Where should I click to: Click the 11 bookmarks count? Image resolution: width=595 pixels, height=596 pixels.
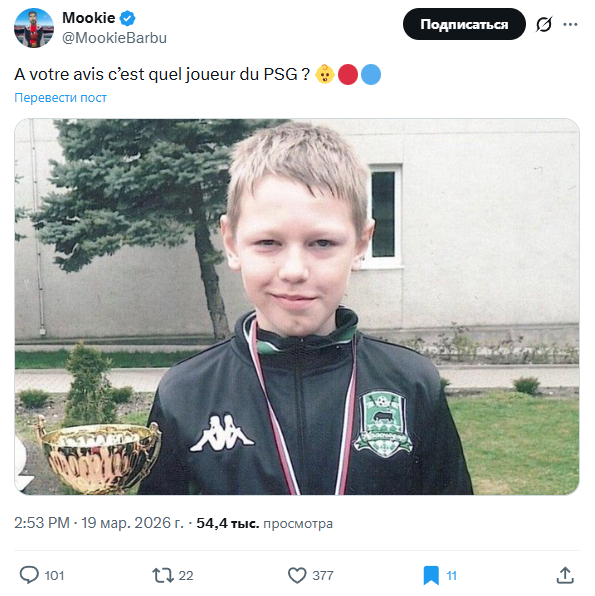pos(452,575)
